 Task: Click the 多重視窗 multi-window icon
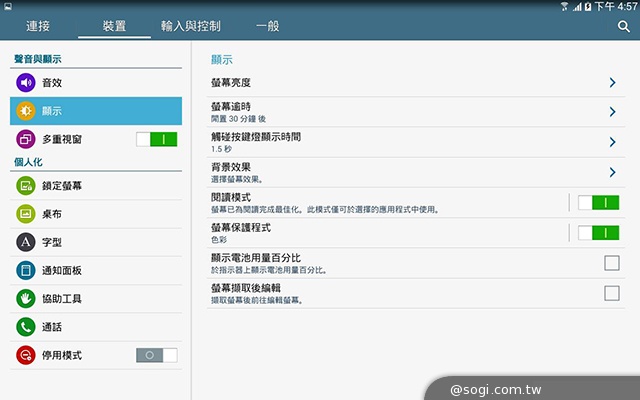click(x=26, y=140)
